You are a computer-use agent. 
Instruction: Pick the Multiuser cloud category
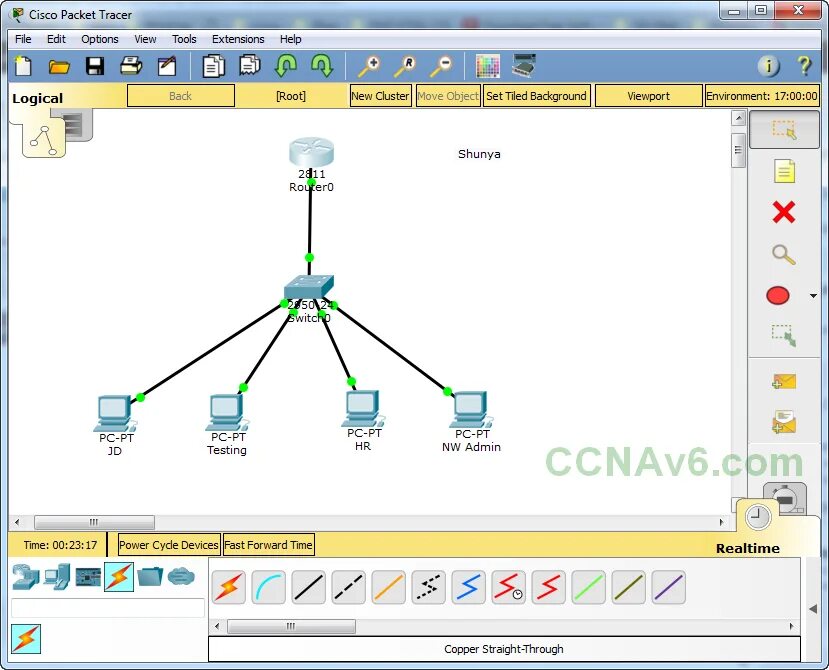181,576
